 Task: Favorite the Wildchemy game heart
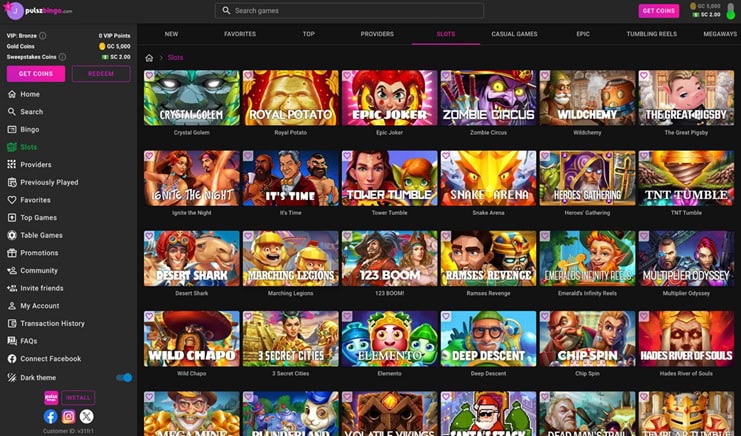[545, 76]
